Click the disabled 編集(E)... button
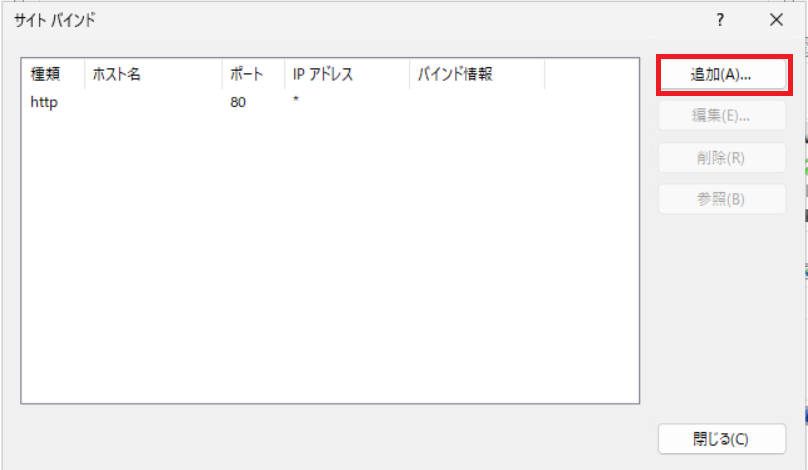 tap(722, 115)
